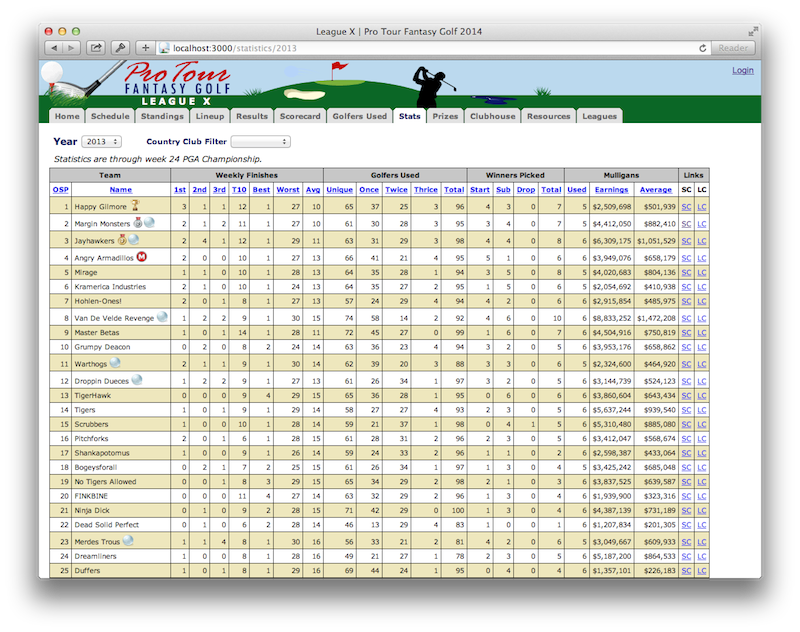Open the SC link for Happy Gilmore
The width and height of the screenshot is (800, 632).
pos(686,207)
